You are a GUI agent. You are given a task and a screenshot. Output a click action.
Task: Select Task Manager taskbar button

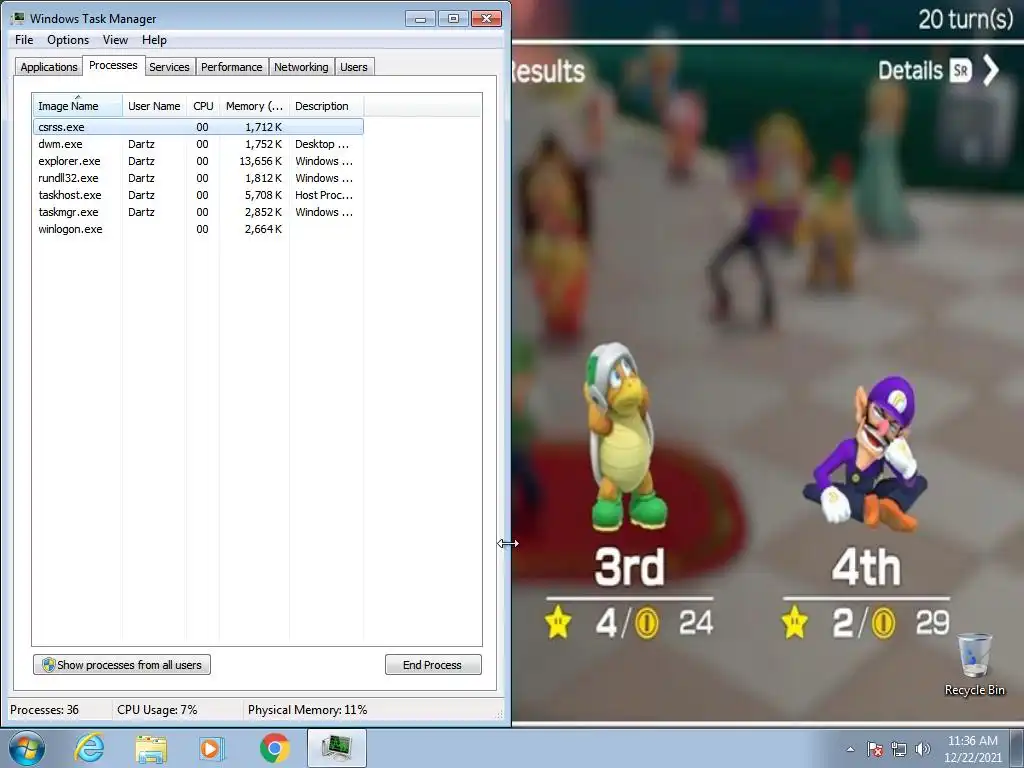click(x=336, y=748)
